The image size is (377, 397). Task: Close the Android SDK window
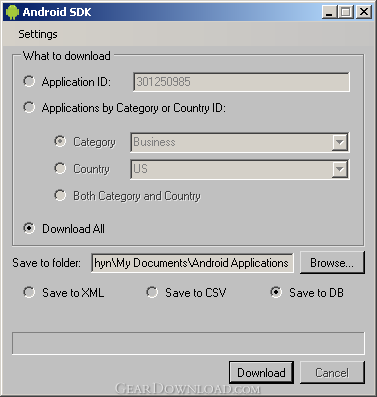pyautogui.click(x=364, y=12)
